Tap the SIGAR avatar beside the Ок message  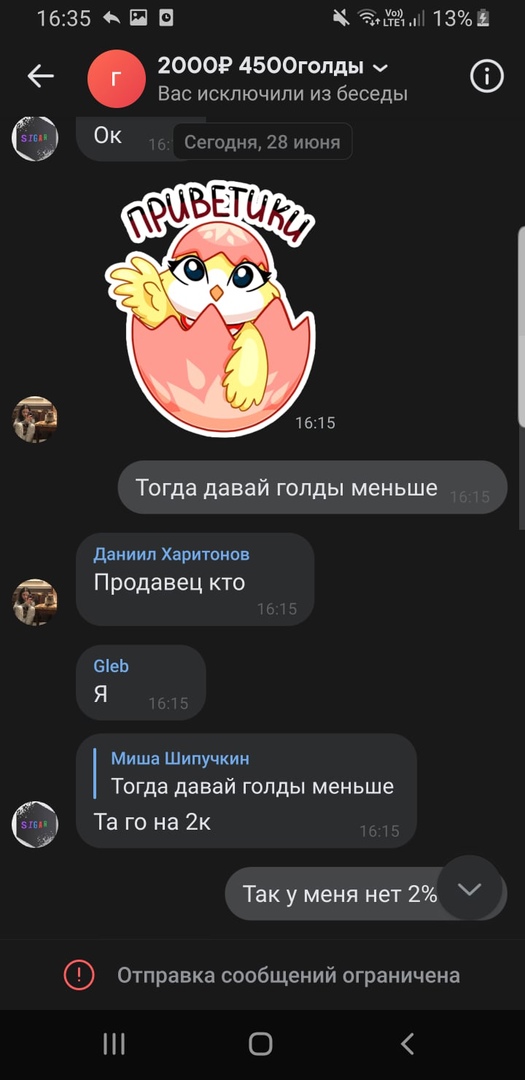point(34,138)
